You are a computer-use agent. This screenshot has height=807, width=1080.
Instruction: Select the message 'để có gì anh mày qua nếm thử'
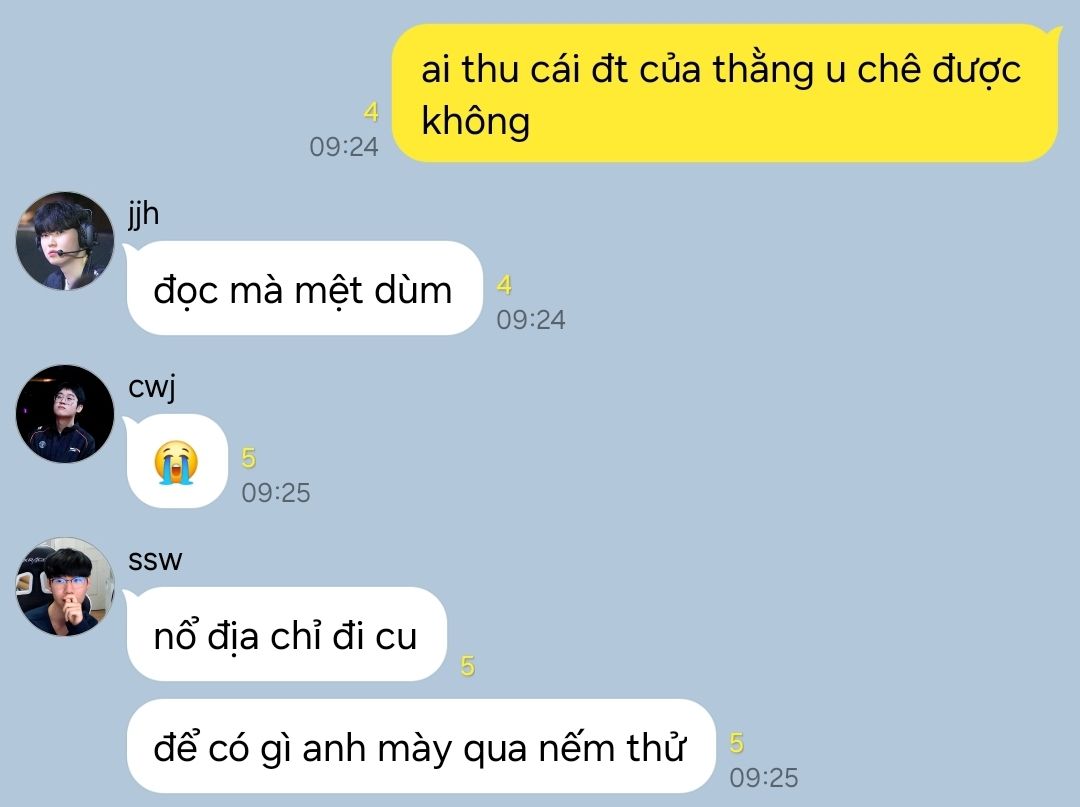click(x=421, y=746)
